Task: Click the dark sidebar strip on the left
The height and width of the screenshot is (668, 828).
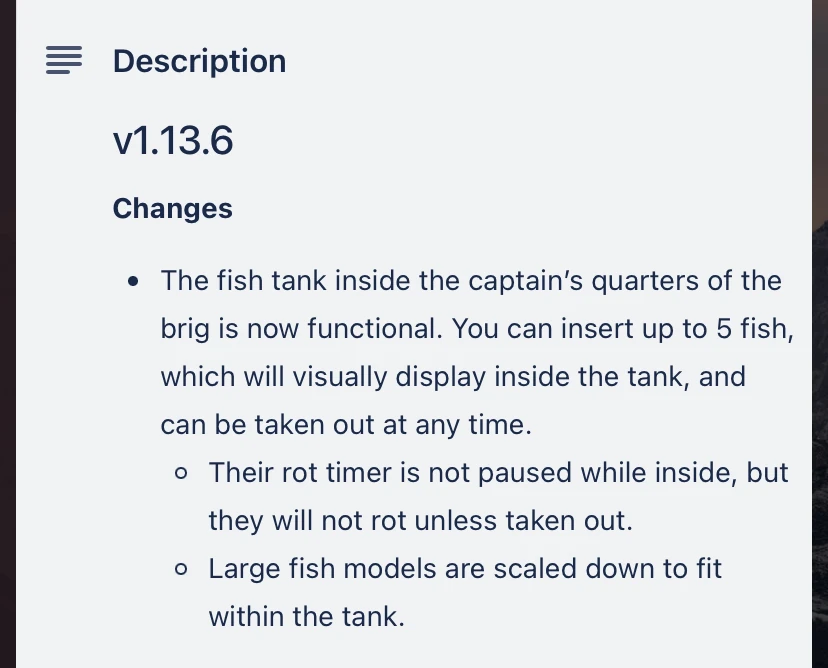Action: tap(11, 334)
